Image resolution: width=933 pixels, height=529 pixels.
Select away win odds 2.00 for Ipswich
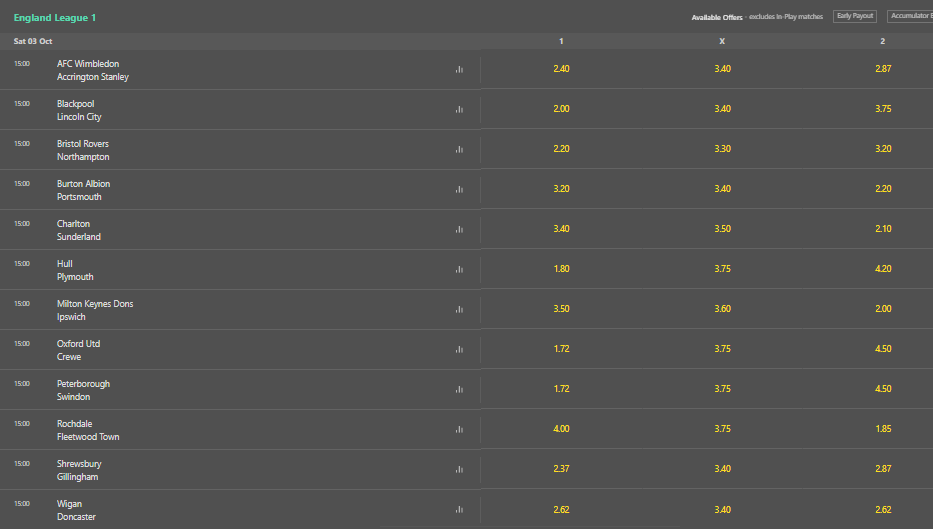click(x=883, y=309)
